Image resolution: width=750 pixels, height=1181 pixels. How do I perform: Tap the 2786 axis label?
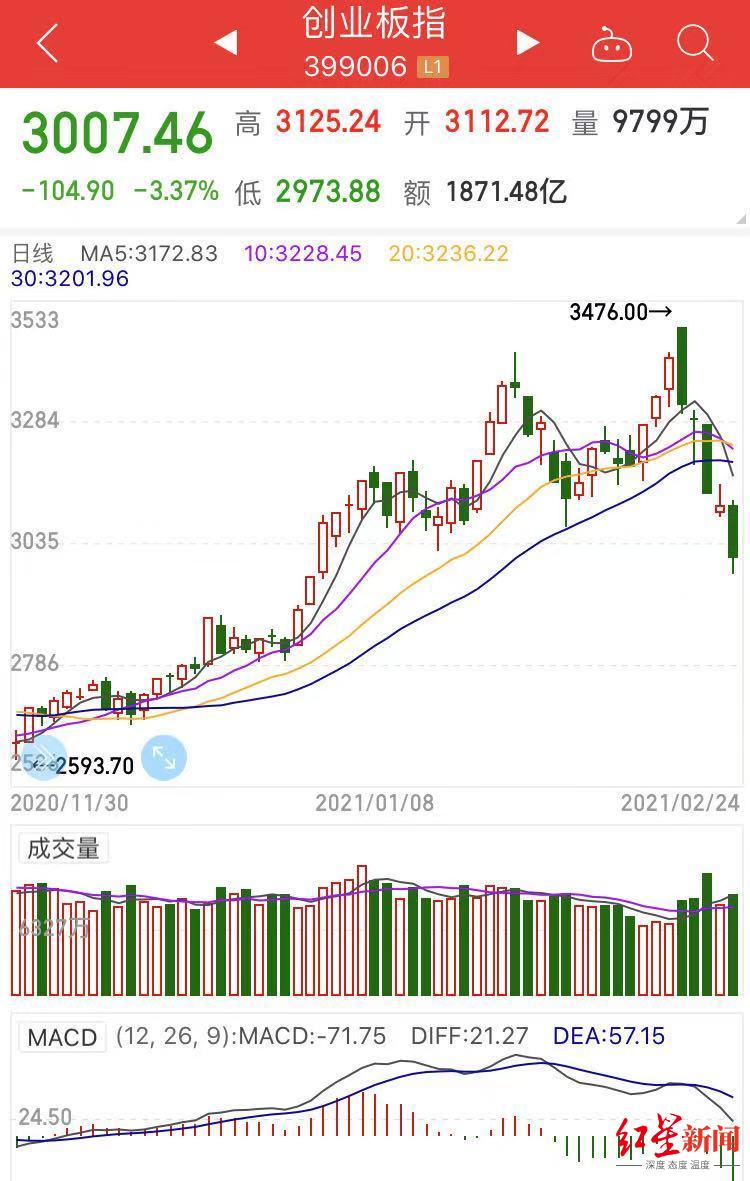pos(35,663)
